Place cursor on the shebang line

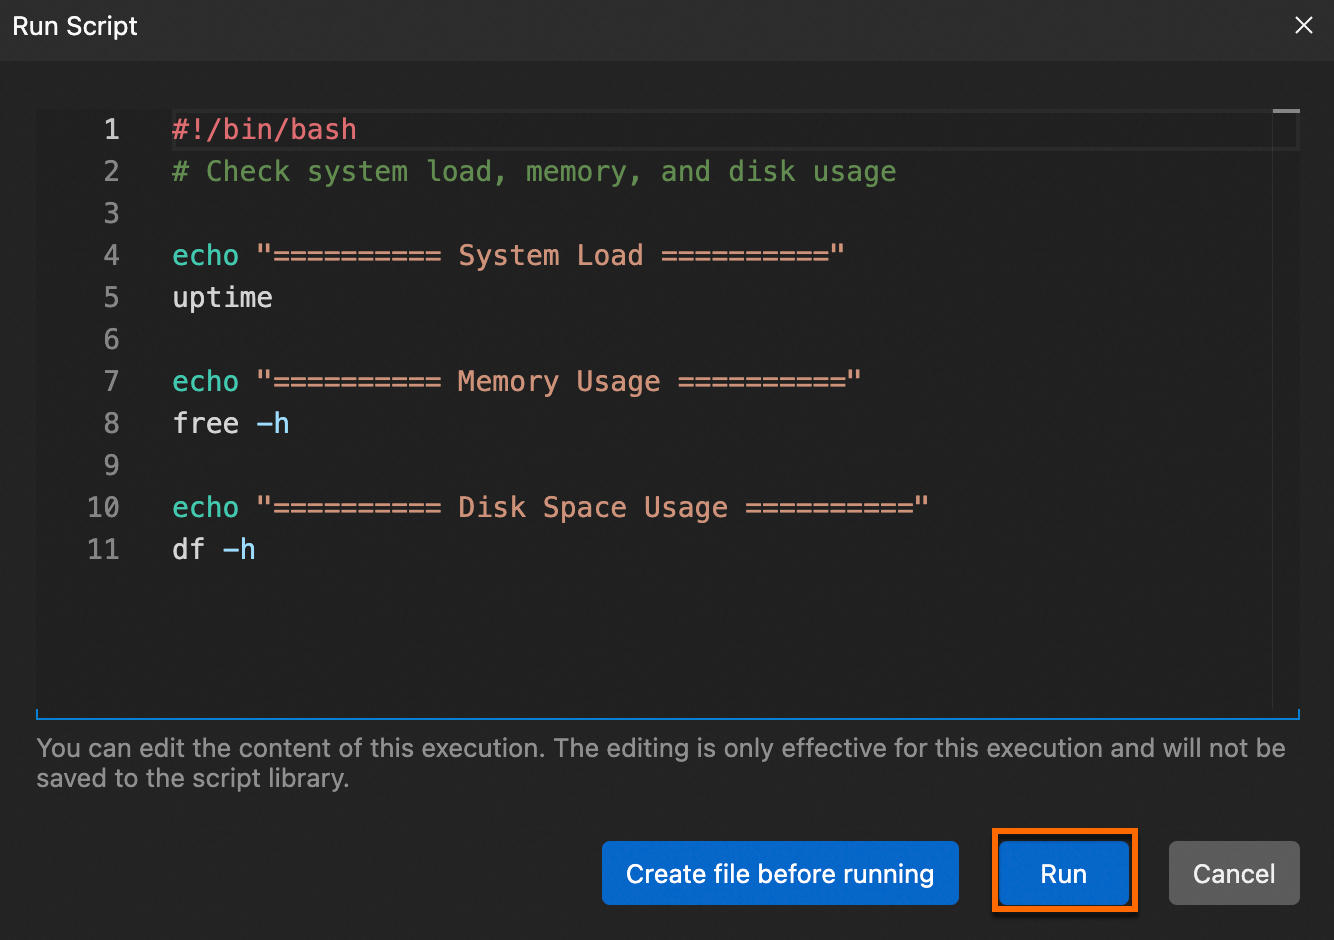[265, 130]
